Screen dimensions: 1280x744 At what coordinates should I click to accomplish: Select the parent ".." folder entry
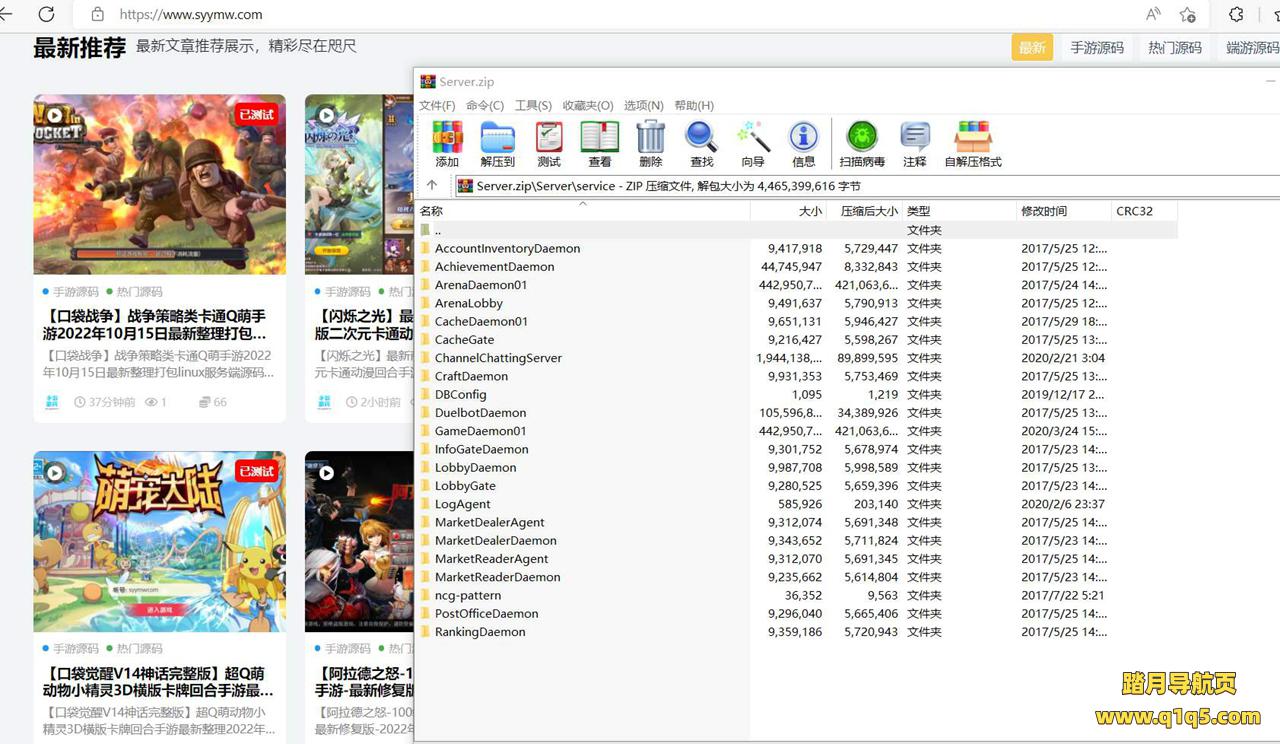coord(438,230)
